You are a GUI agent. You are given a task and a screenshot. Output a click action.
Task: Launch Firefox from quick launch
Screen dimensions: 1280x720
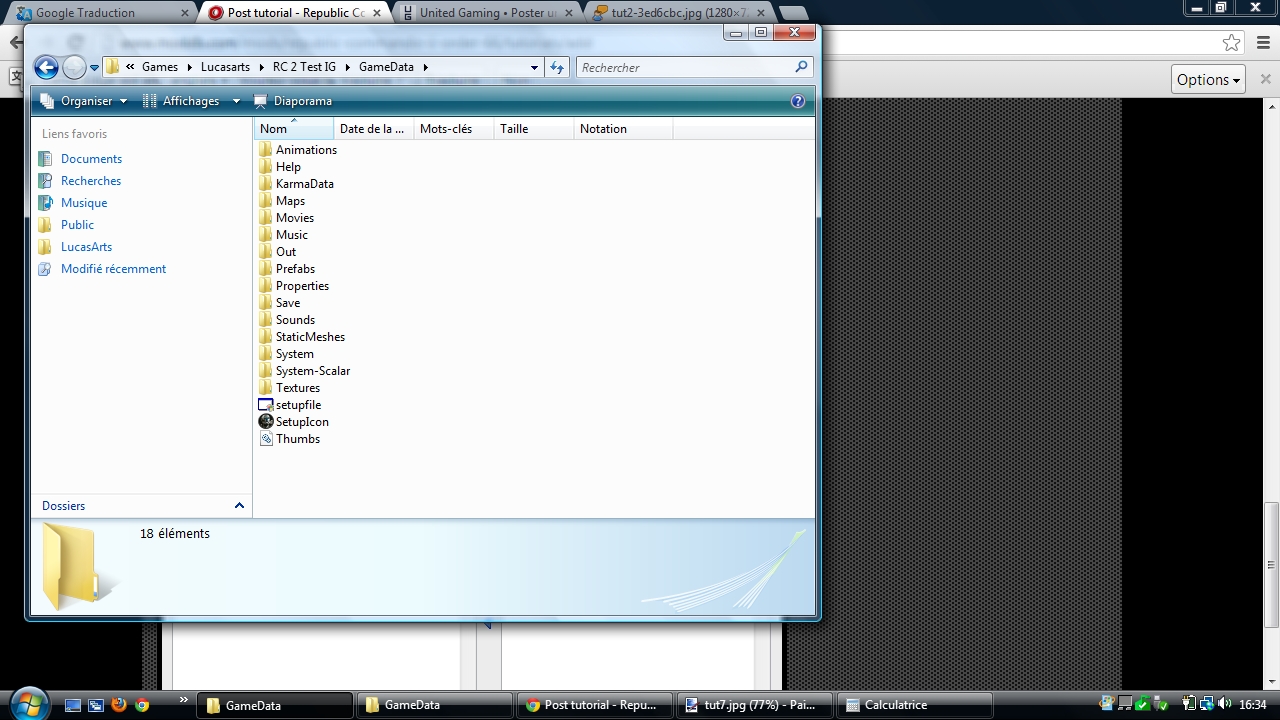pos(119,705)
